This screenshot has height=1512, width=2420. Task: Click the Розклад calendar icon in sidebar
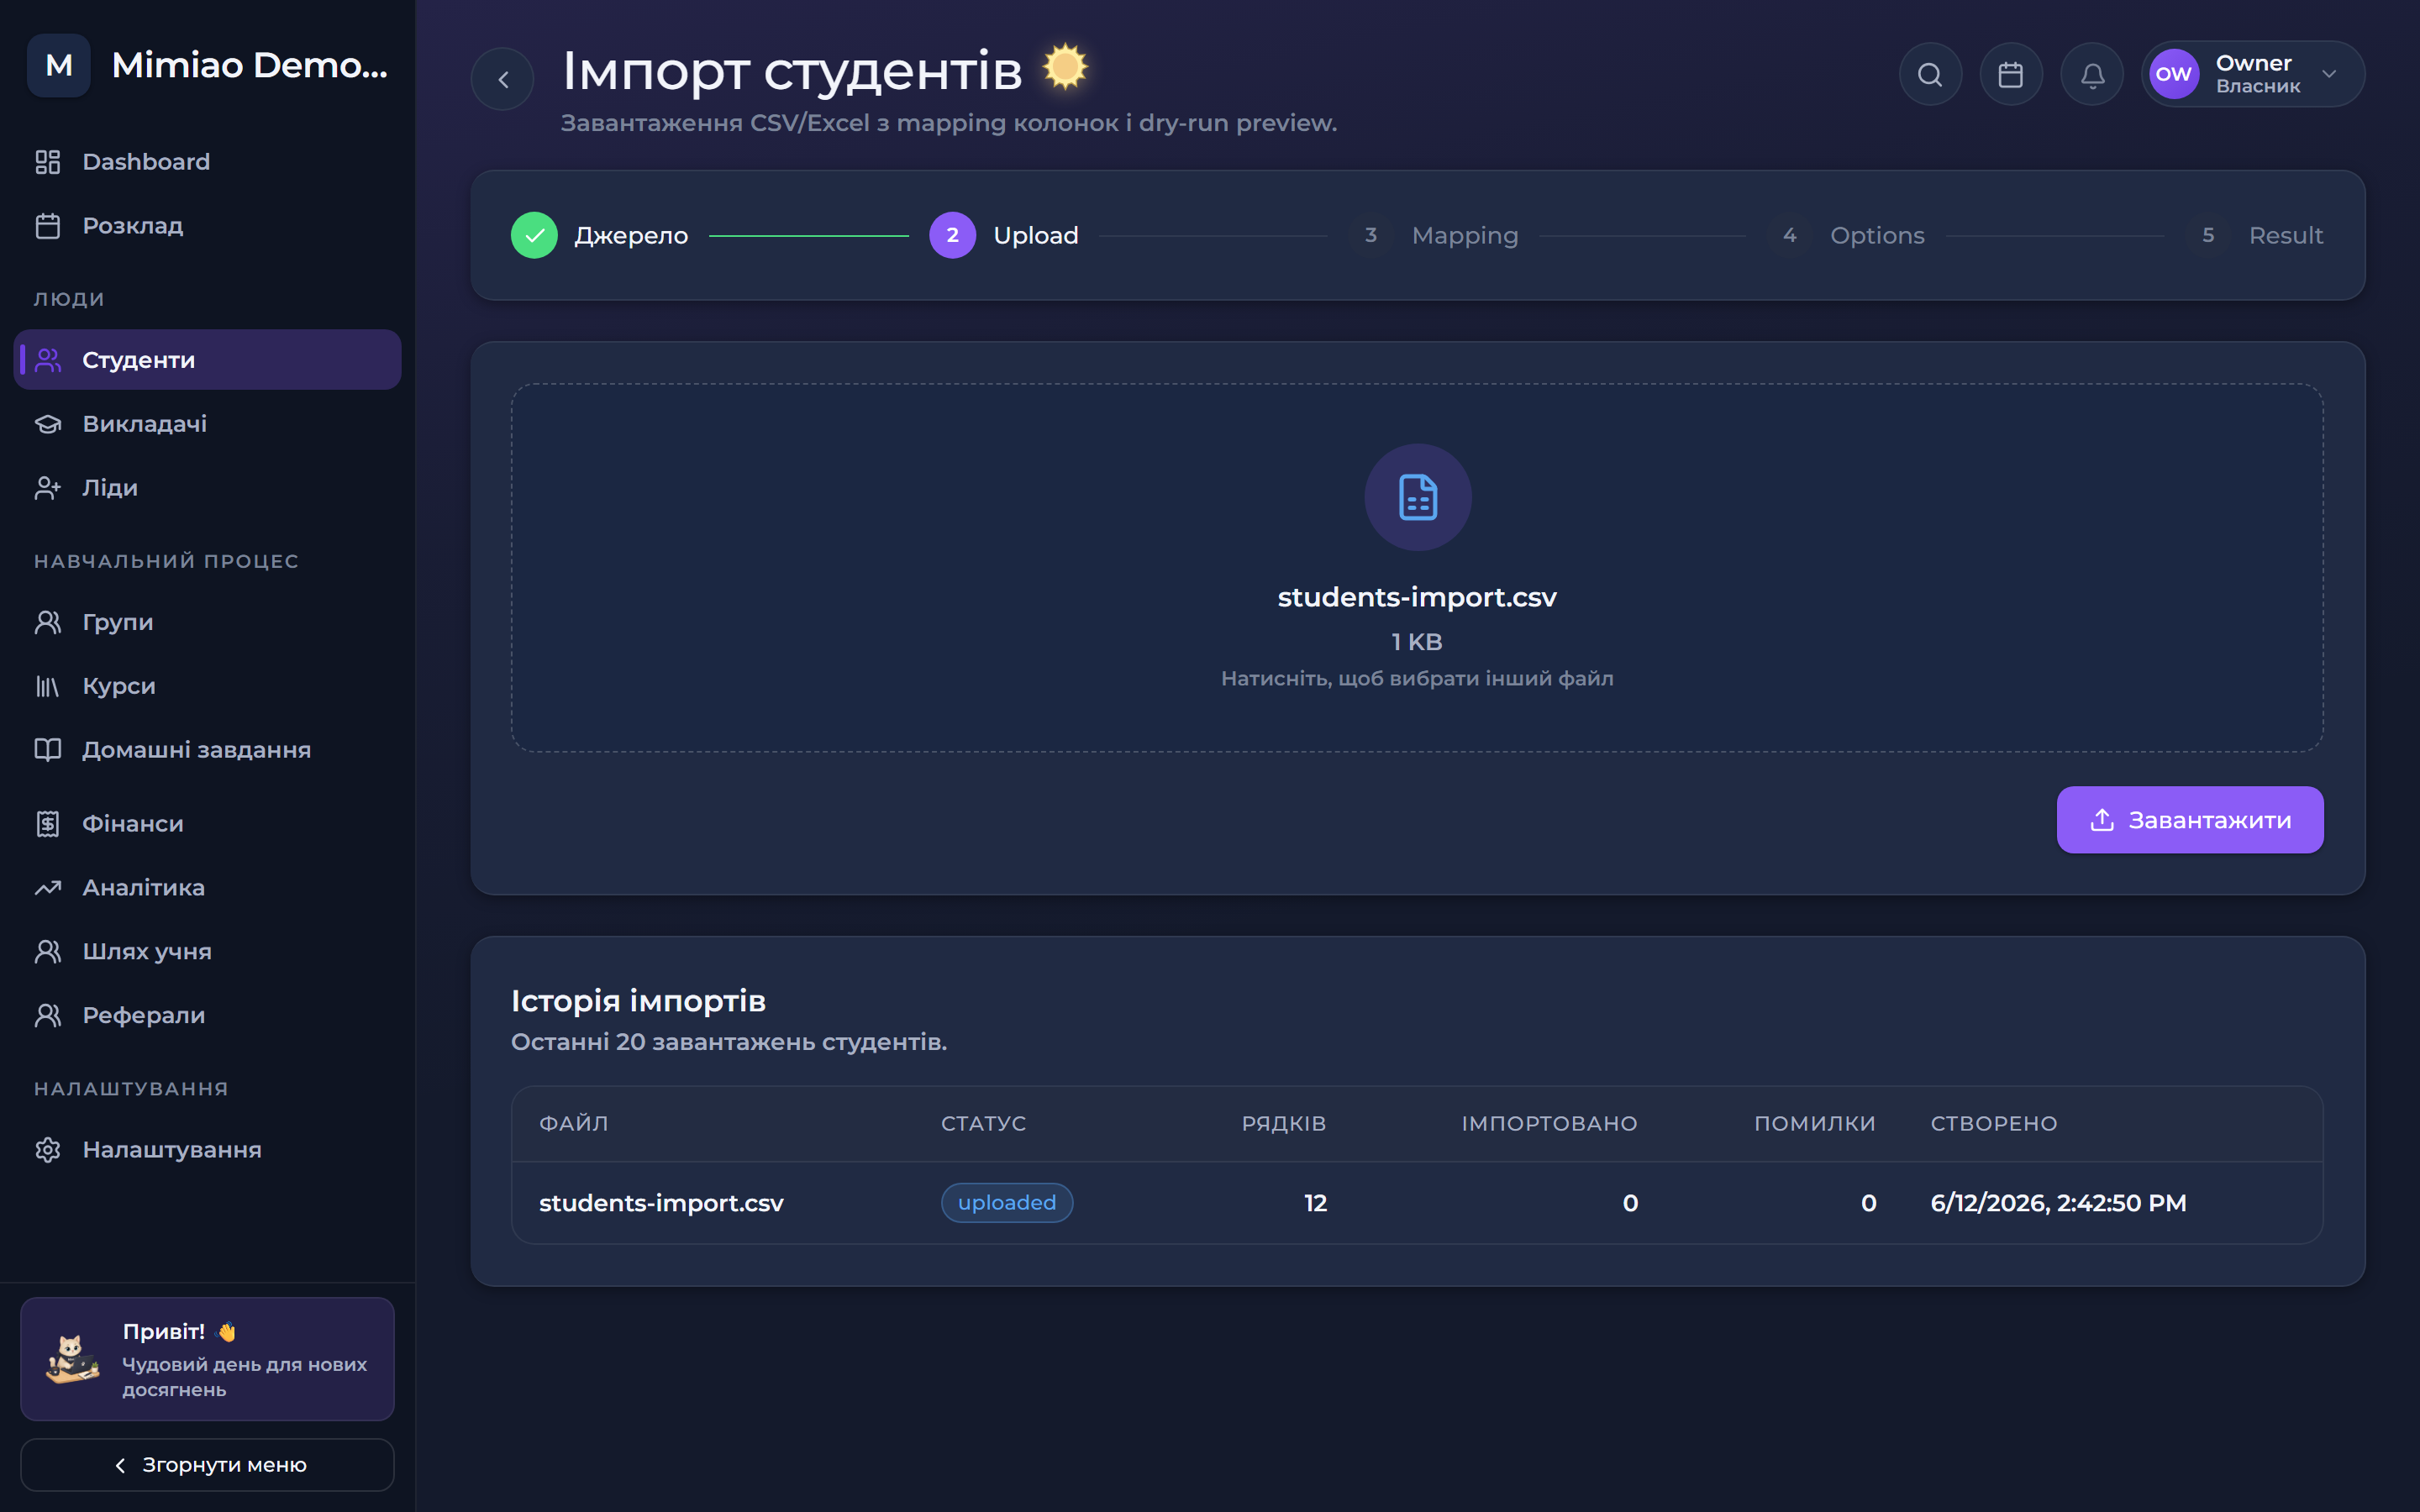click(x=48, y=226)
